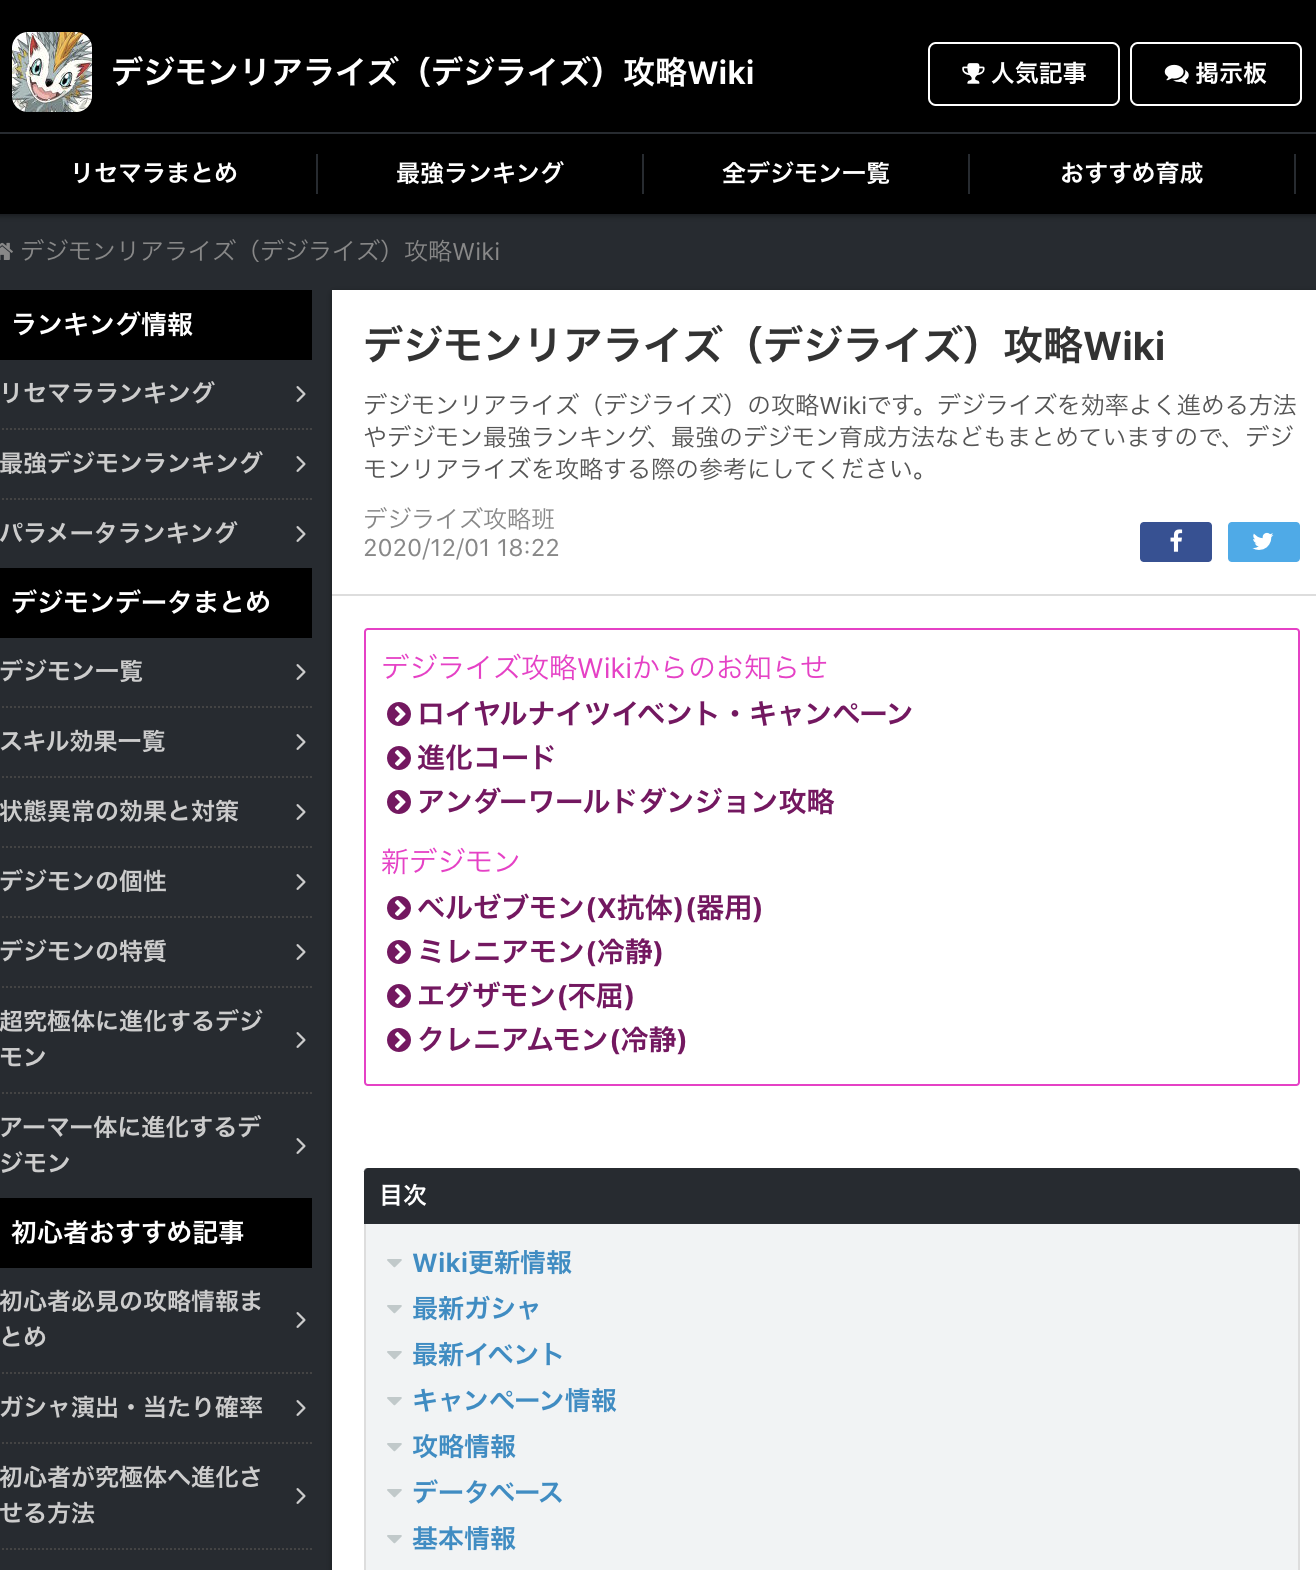The height and width of the screenshot is (1570, 1316).
Task: Open ミレニアモン(冷静) new Digimon link
Action: (x=540, y=952)
